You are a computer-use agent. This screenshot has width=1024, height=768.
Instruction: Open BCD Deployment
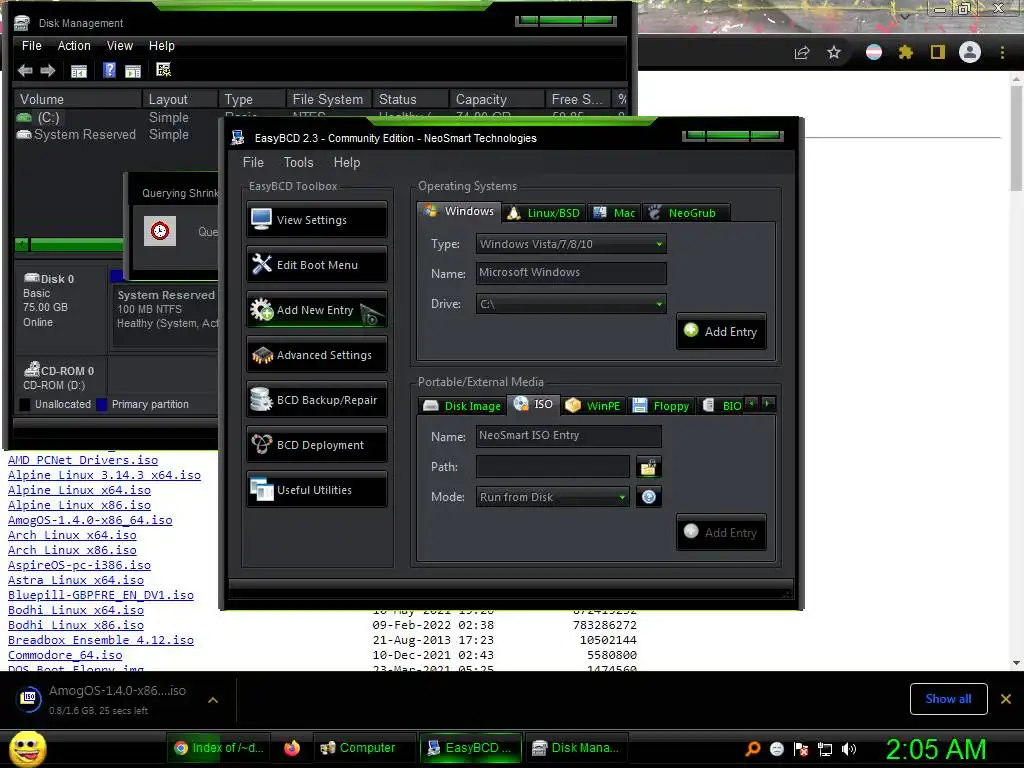pos(317,445)
